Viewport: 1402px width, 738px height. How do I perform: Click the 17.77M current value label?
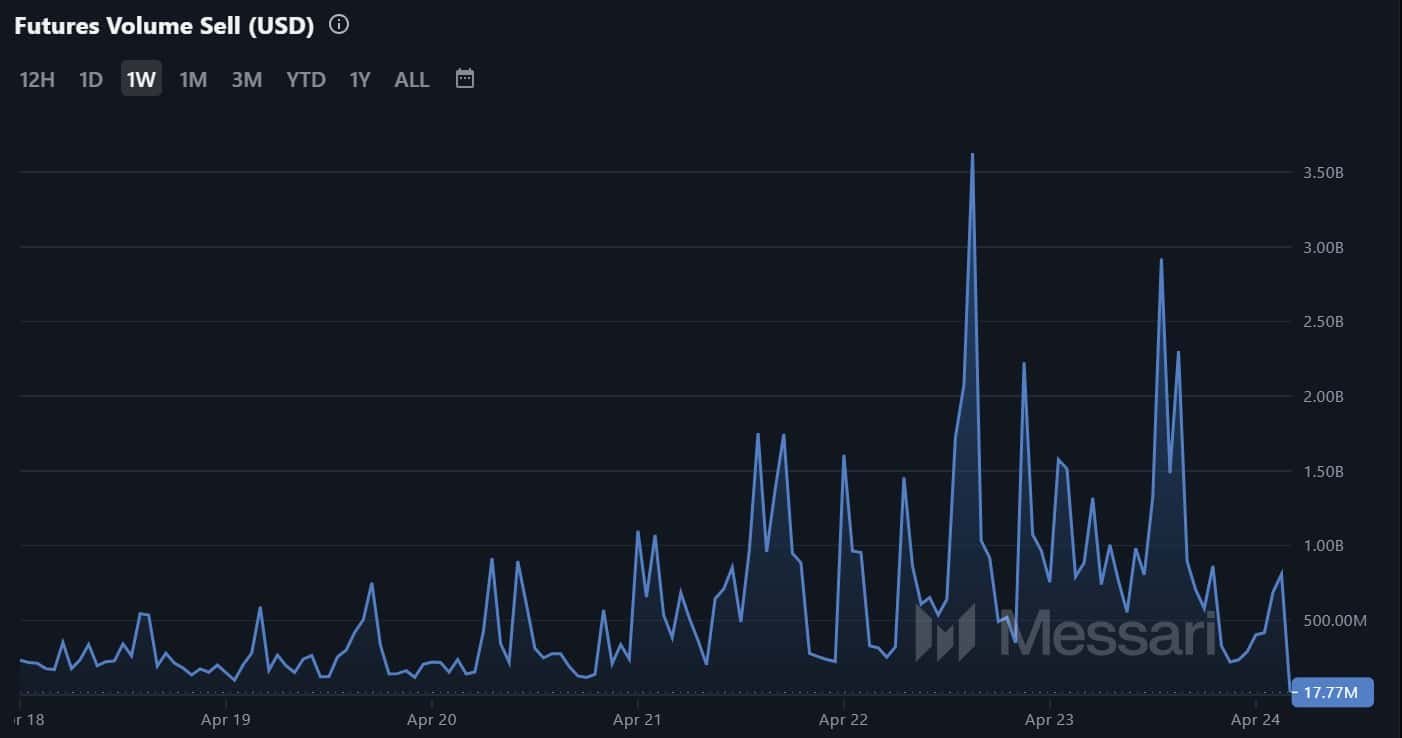coord(1332,692)
